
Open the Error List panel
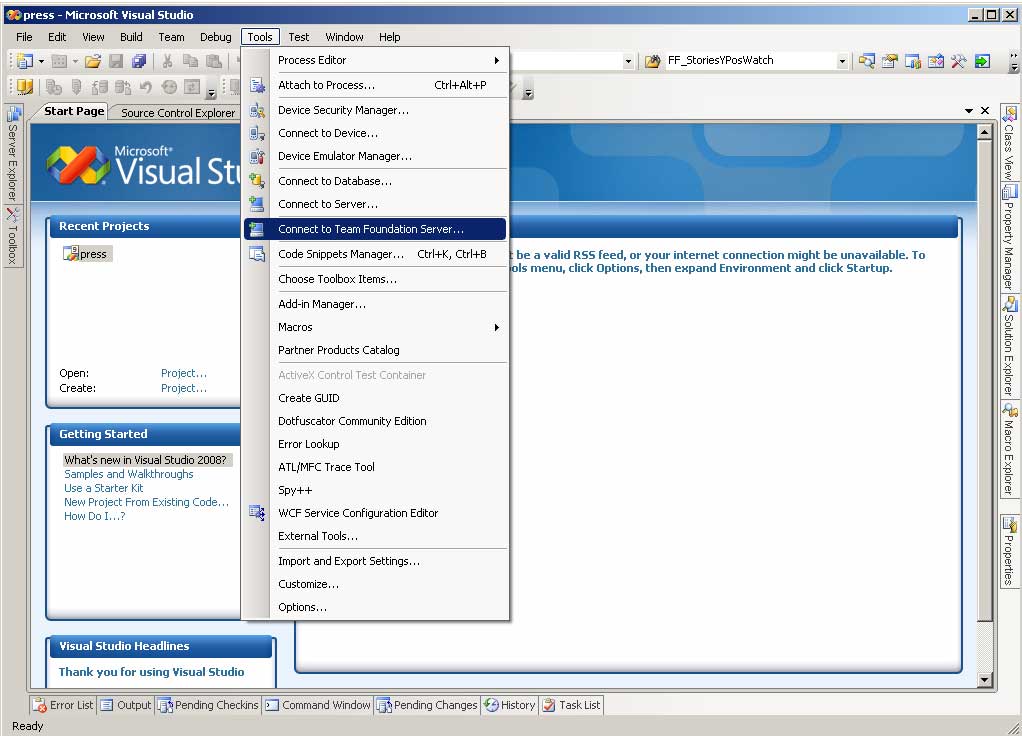pos(62,705)
